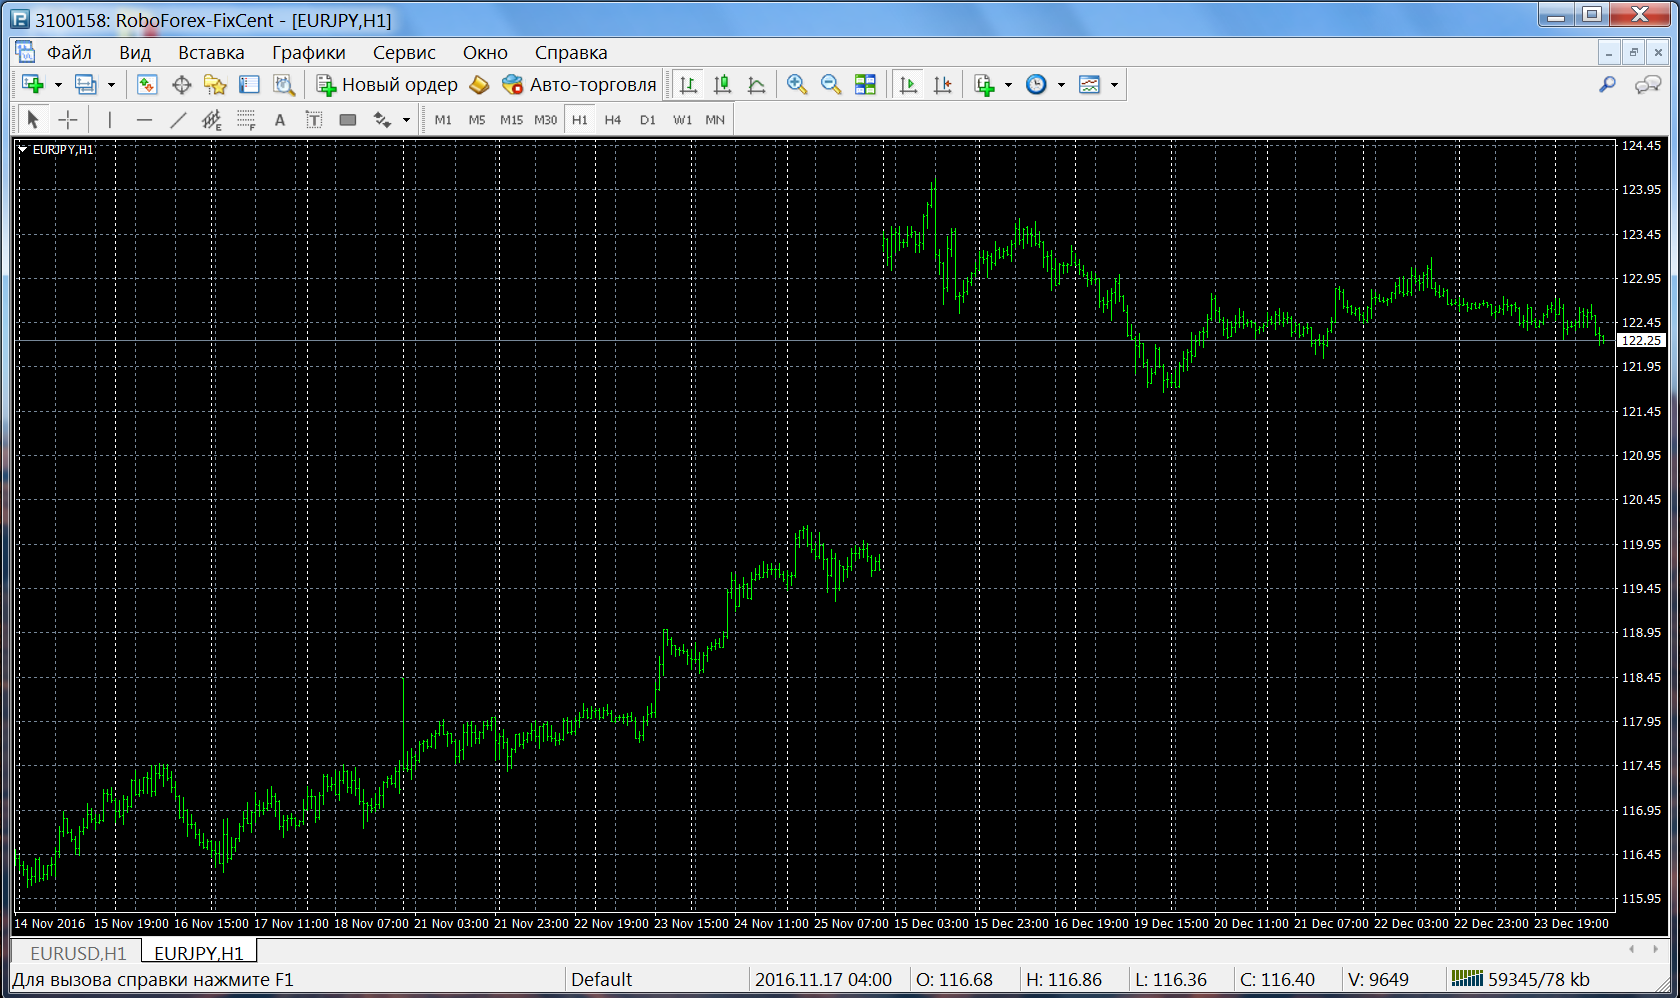Image resolution: width=1680 pixels, height=998 pixels.
Task: Select the Text 'A' tool
Action: [280, 120]
